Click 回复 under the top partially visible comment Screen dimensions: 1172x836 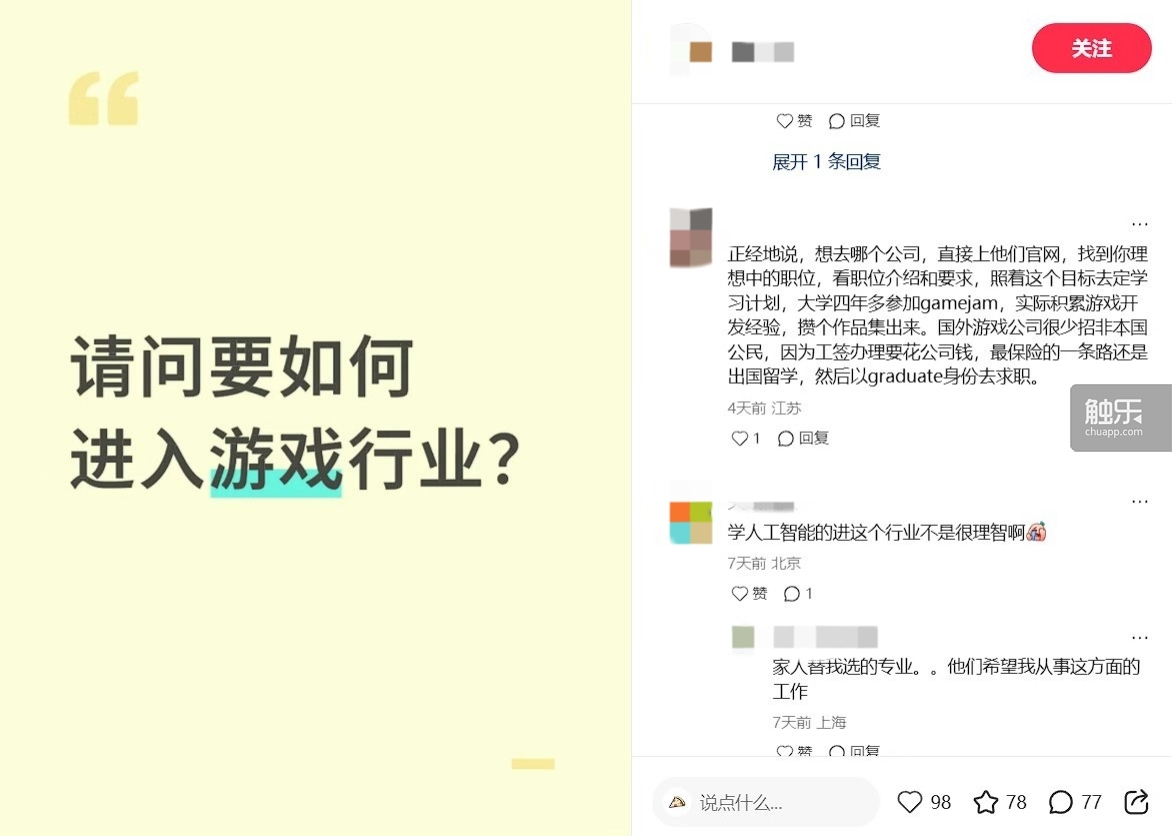(x=854, y=120)
